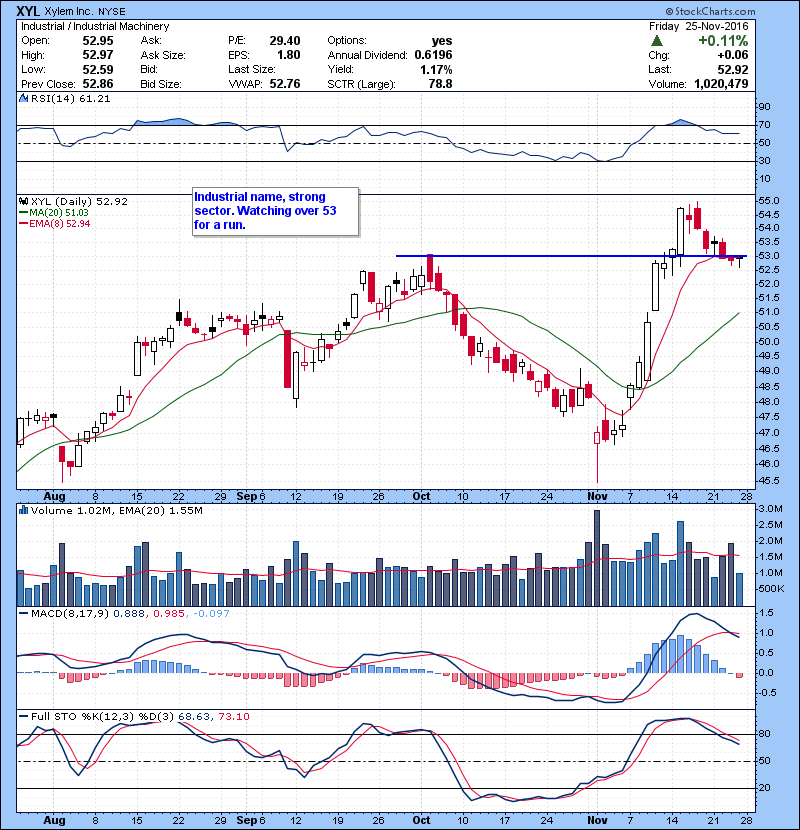Screen dimensions: 800x830
Task: Click the tallest volume bar near 3.0M
Action: pos(597,558)
